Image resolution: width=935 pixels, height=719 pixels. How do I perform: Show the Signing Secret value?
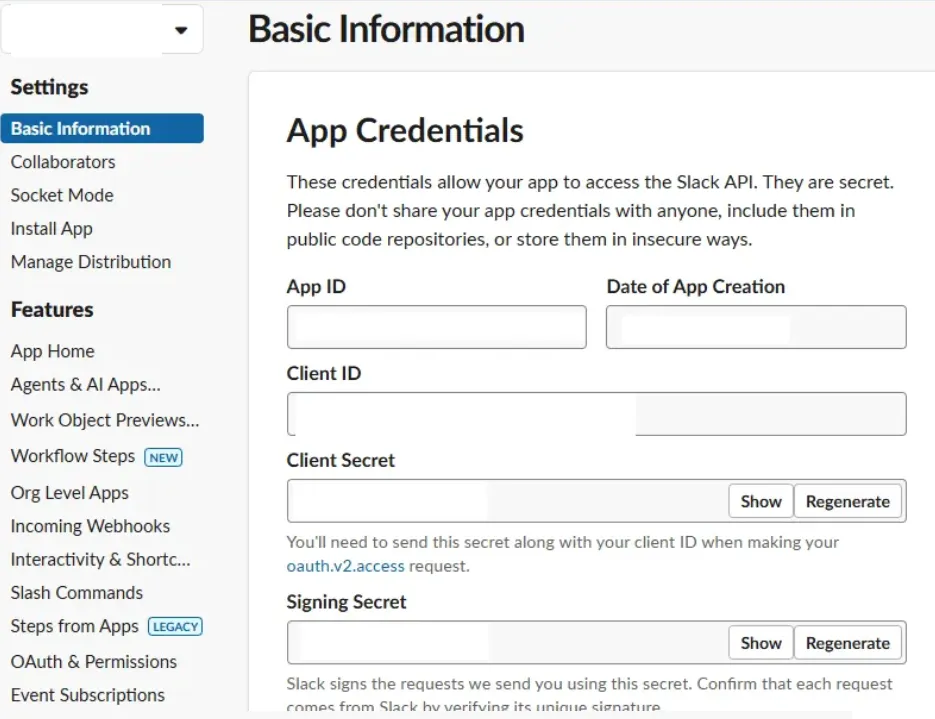(x=761, y=643)
